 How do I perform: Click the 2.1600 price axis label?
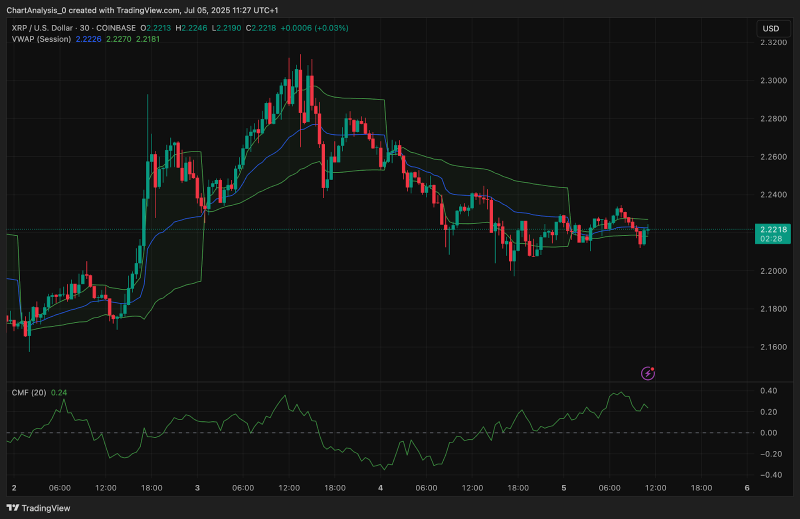click(x=773, y=347)
